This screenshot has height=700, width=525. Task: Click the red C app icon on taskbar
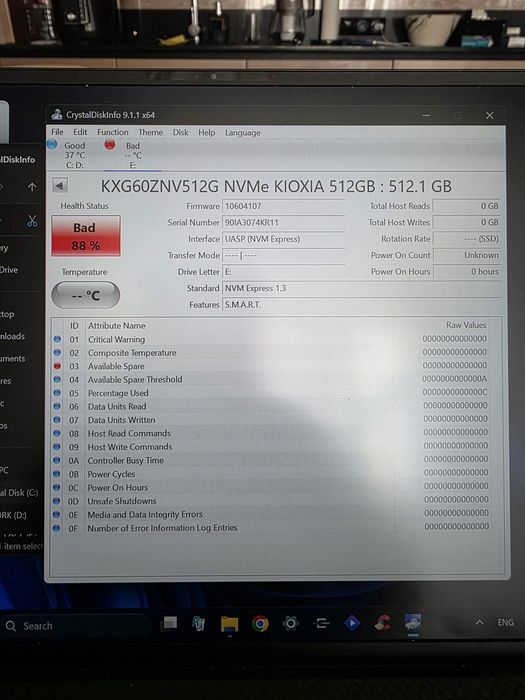pyautogui.click(x=383, y=623)
